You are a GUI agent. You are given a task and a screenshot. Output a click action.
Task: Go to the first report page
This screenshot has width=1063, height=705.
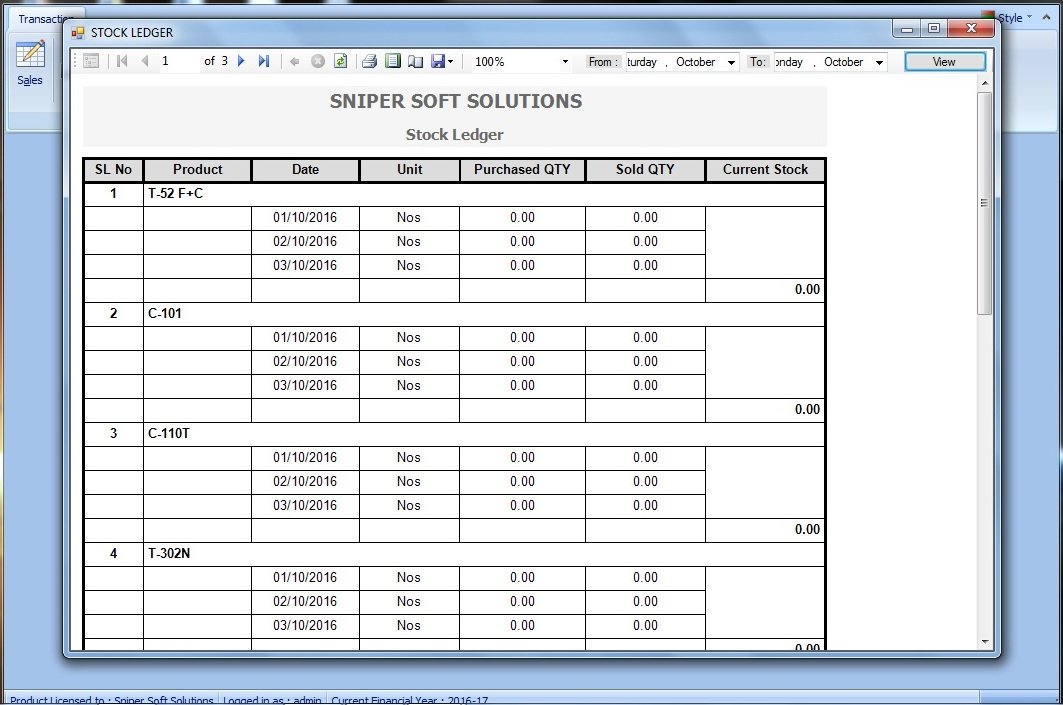122,62
